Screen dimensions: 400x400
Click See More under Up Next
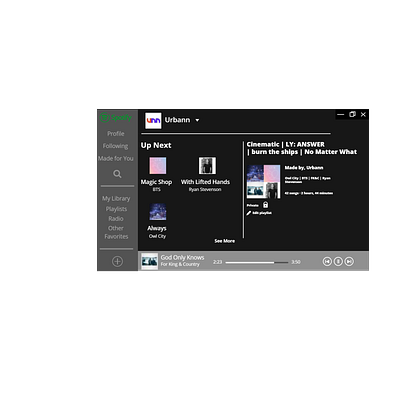[225, 241]
